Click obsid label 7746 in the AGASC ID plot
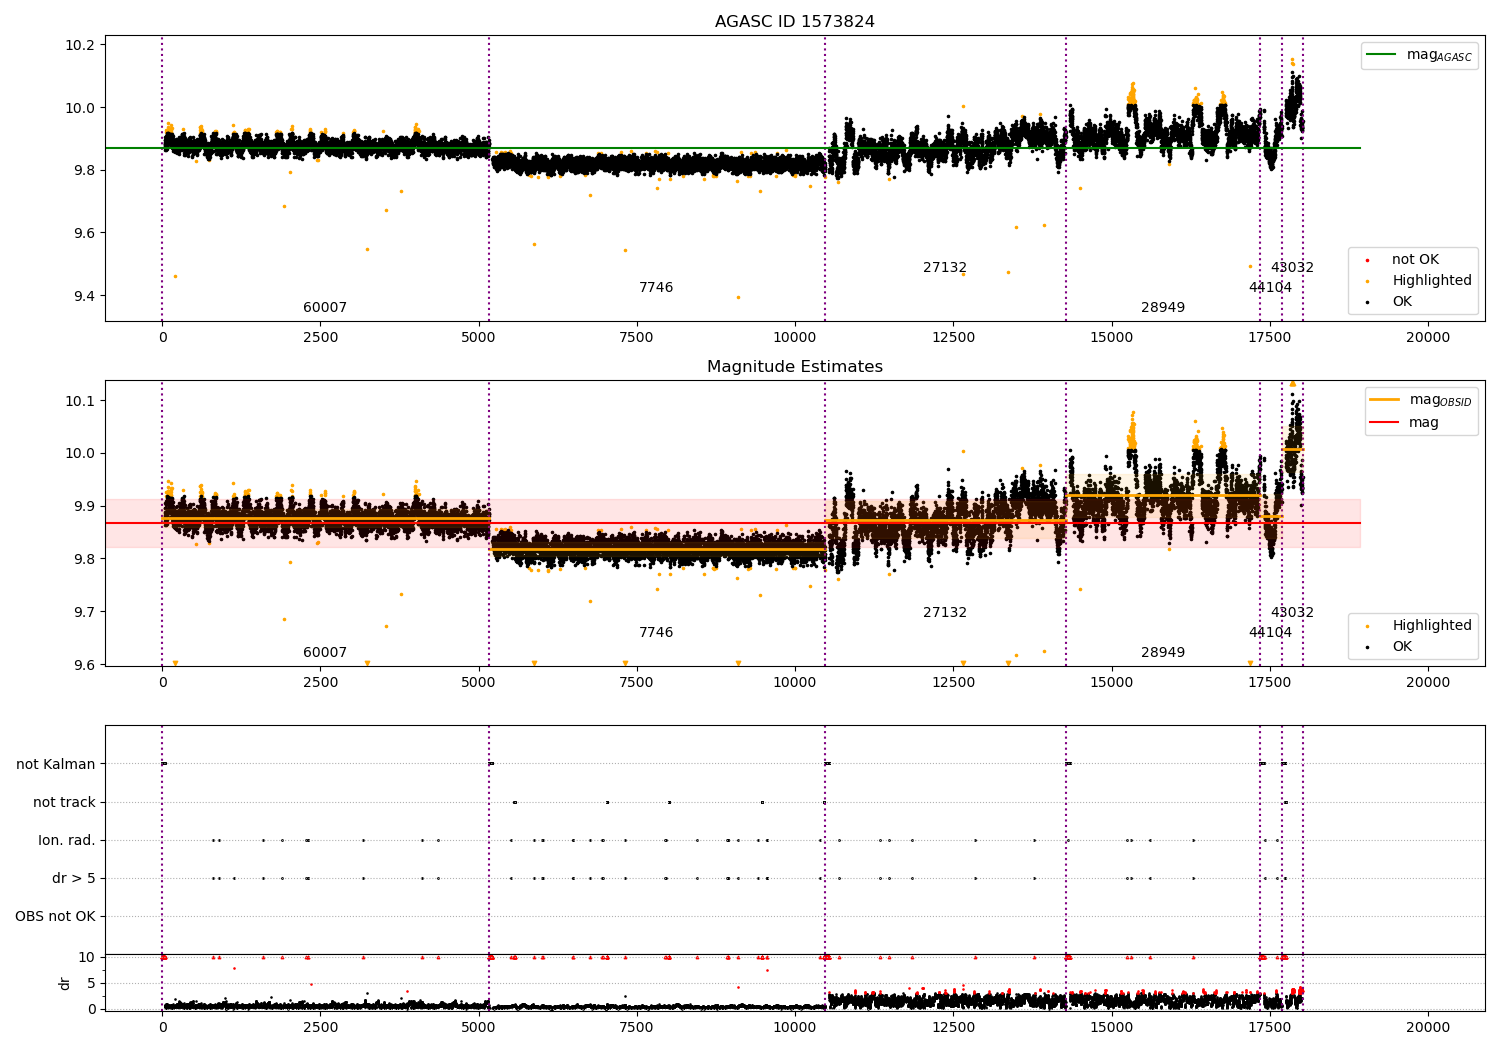The height and width of the screenshot is (1050, 1500). 656,288
